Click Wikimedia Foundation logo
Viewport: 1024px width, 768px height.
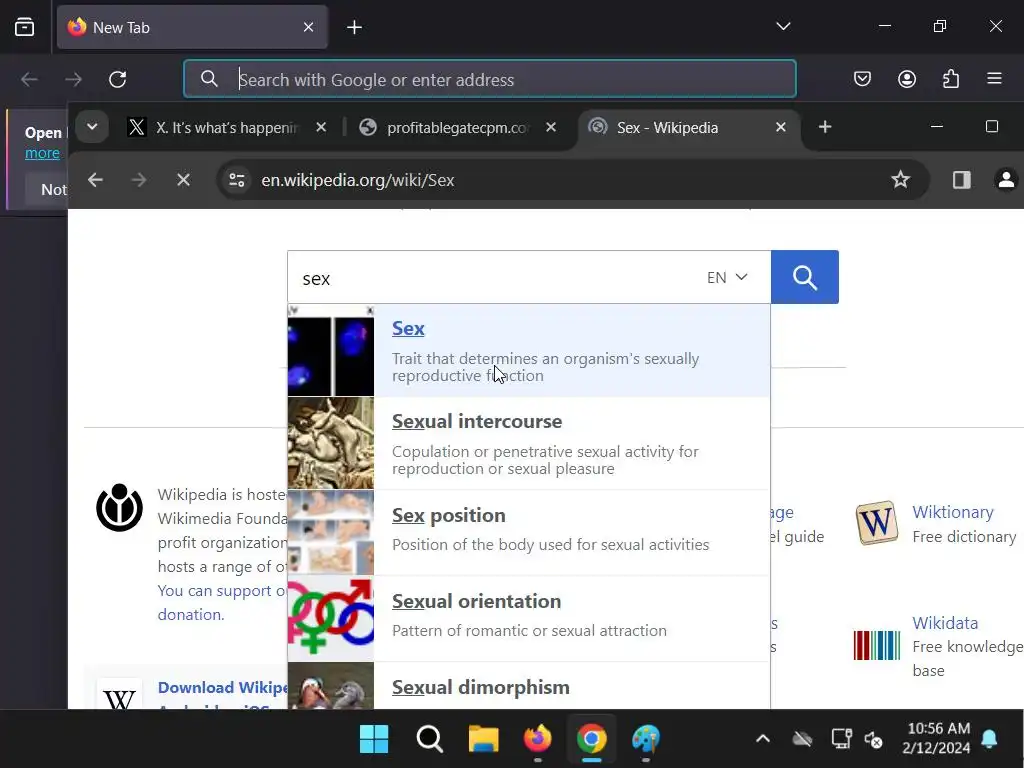pos(120,508)
